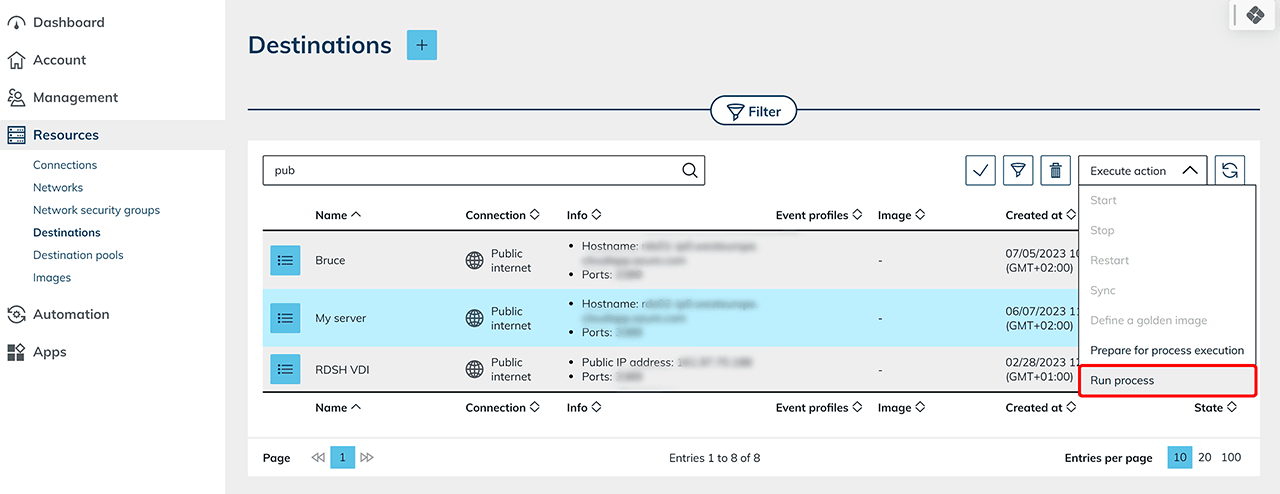Open the list menu icon for My server
The height and width of the screenshot is (494, 1280).
285,318
